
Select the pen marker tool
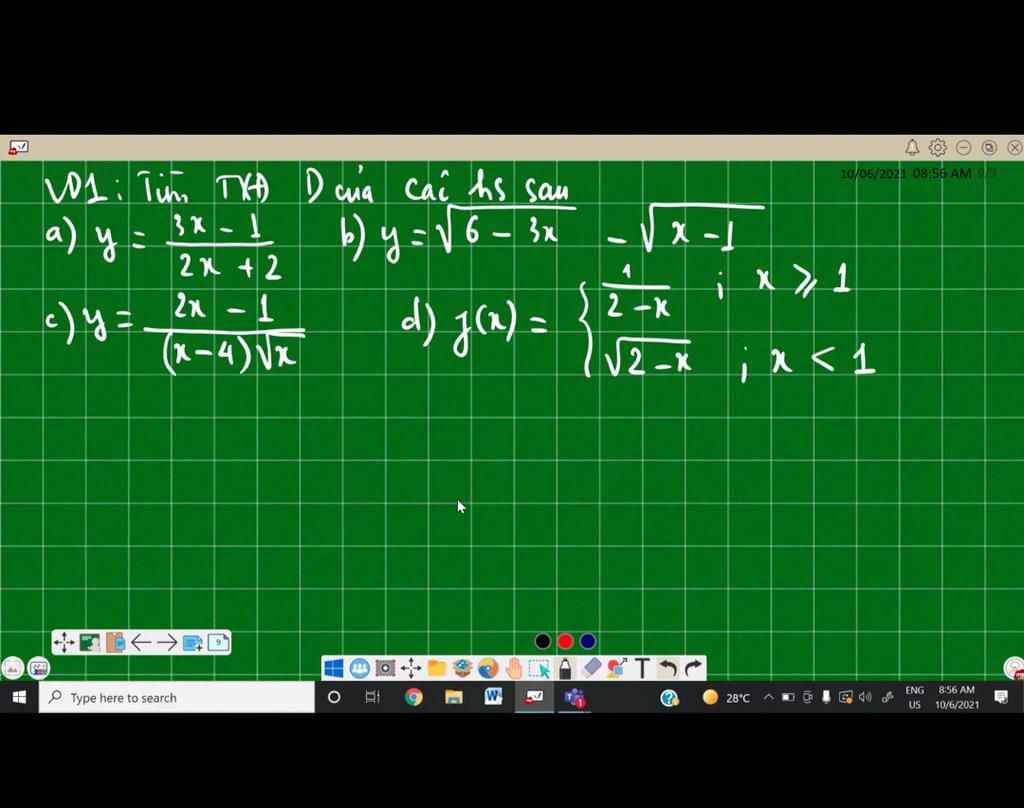pyautogui.click(x=566, y=668)
